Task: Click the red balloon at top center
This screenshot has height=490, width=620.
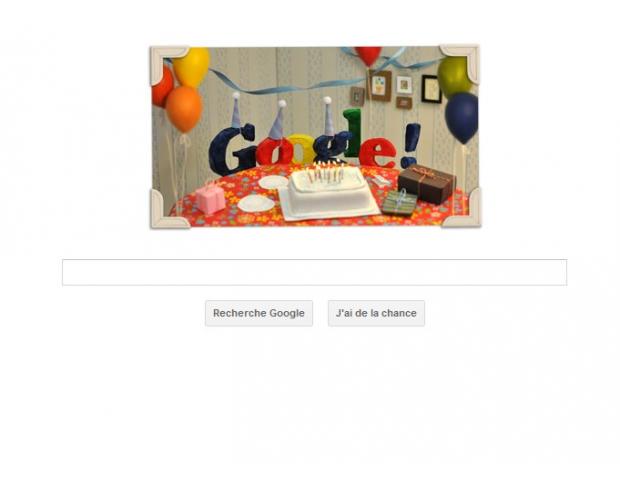Action: point(368,55)
